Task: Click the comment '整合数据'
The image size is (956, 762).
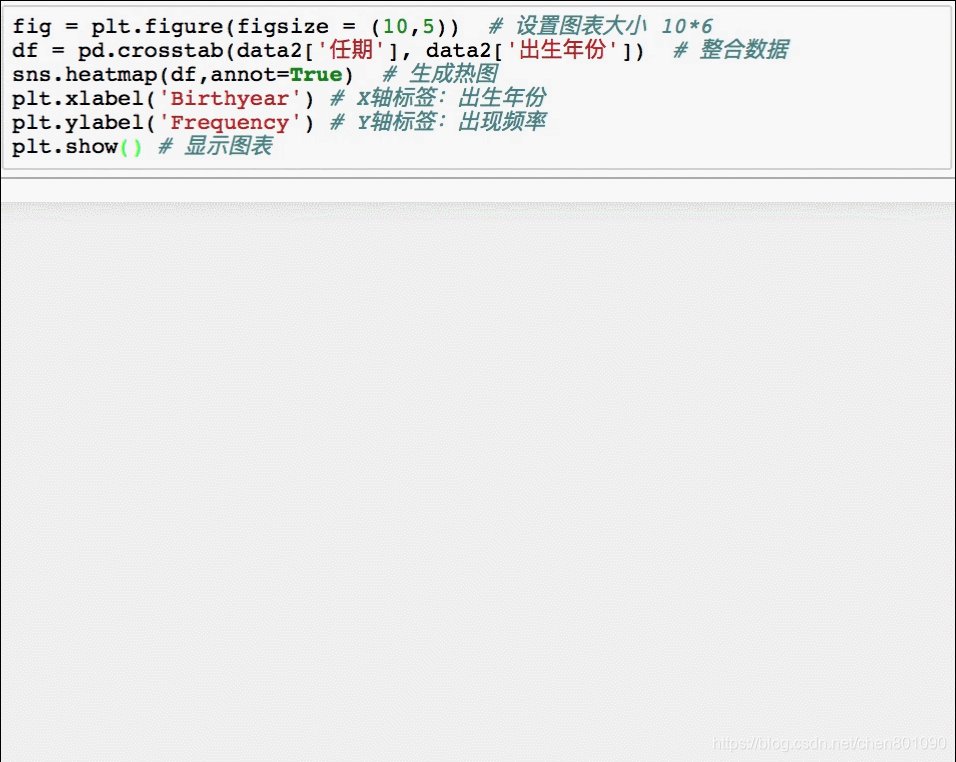Action: pos(732,50)
